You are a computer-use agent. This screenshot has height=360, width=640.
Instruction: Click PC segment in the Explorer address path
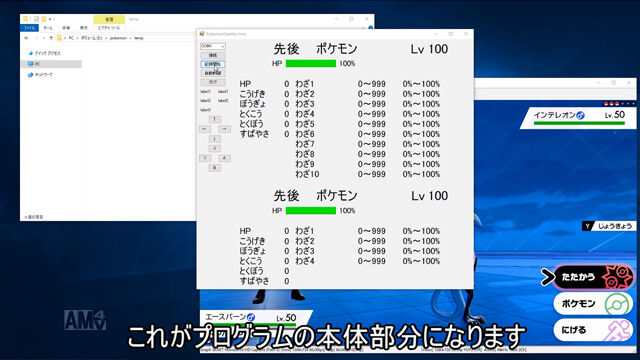pyautogui.click(x=71, y=38)
